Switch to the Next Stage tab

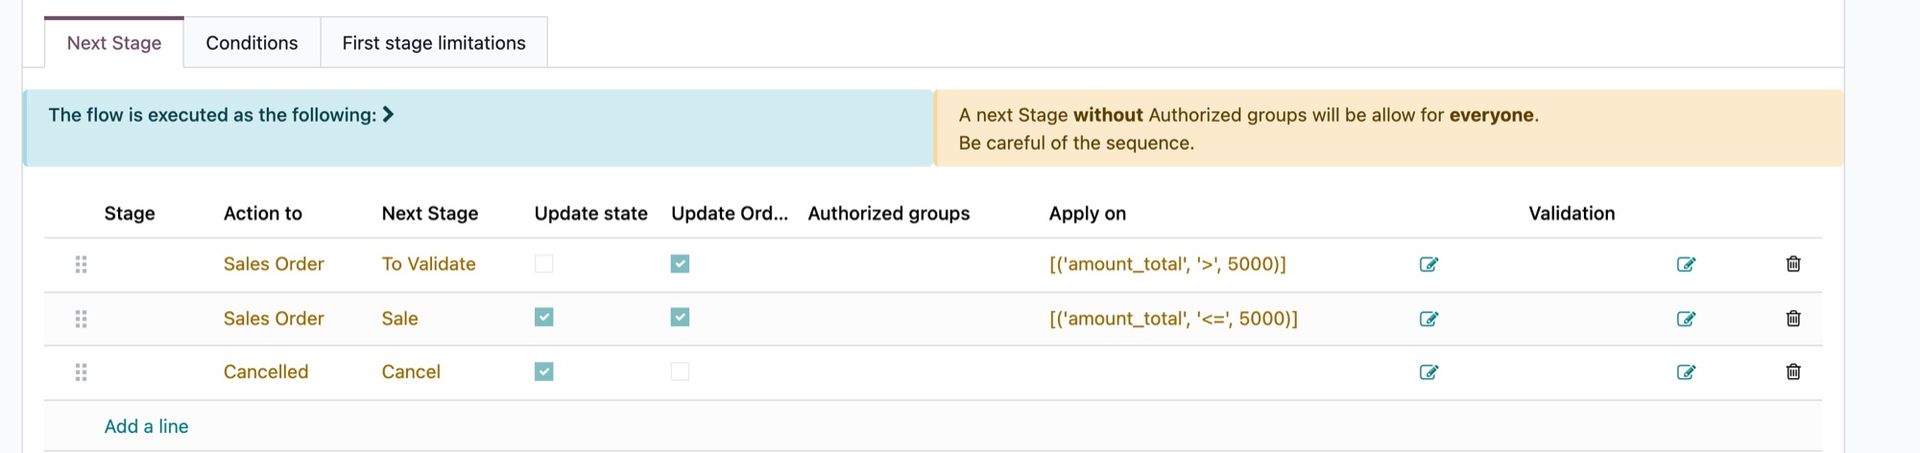(114, 43)
